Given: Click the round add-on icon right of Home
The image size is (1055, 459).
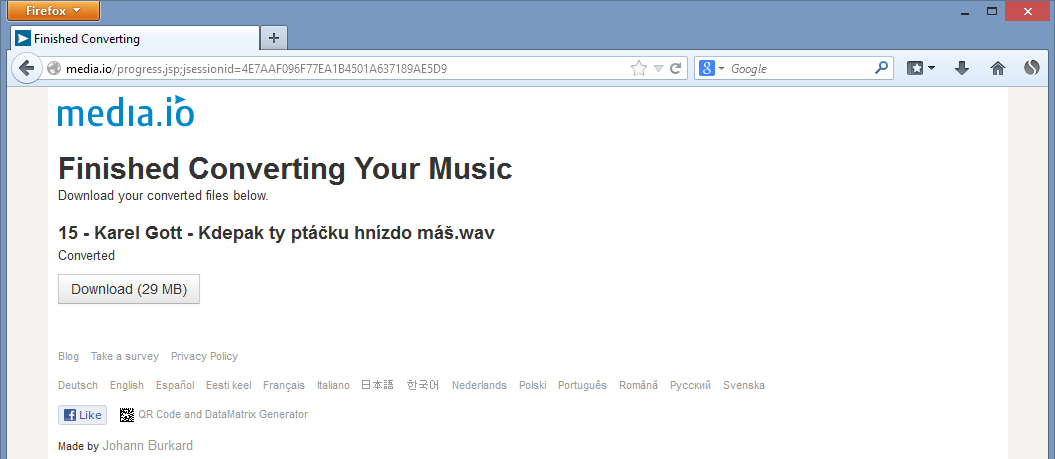Looking at the screenshot, I should pos(1031,68).
